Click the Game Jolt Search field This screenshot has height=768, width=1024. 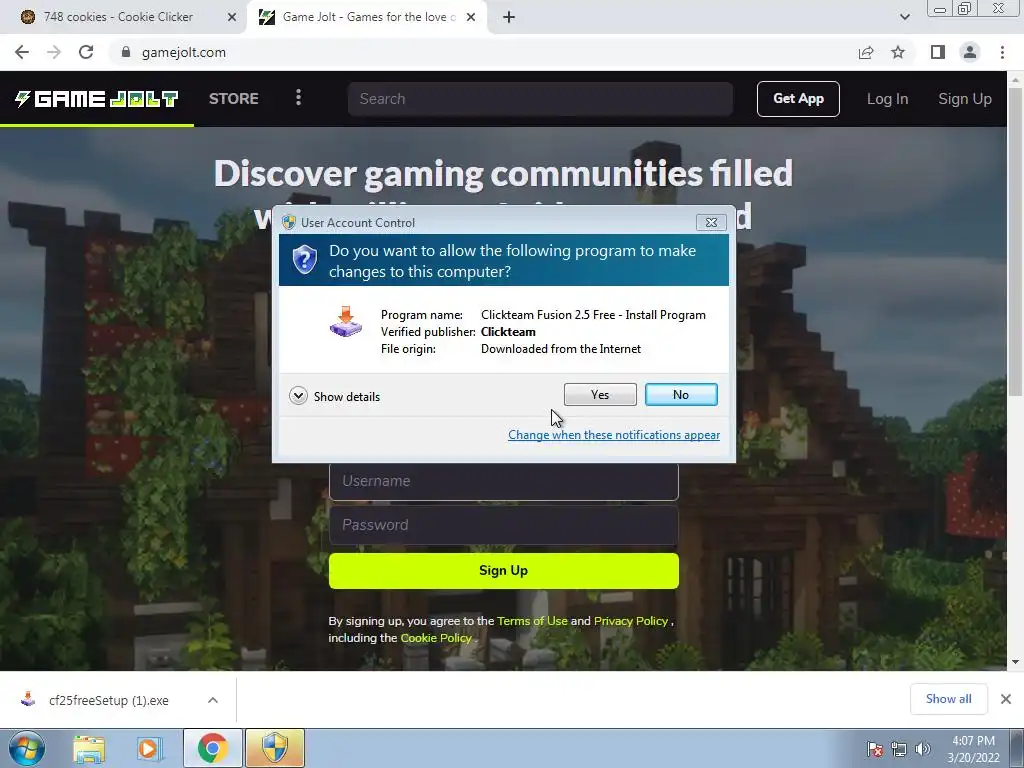click(x=540, y=99)
